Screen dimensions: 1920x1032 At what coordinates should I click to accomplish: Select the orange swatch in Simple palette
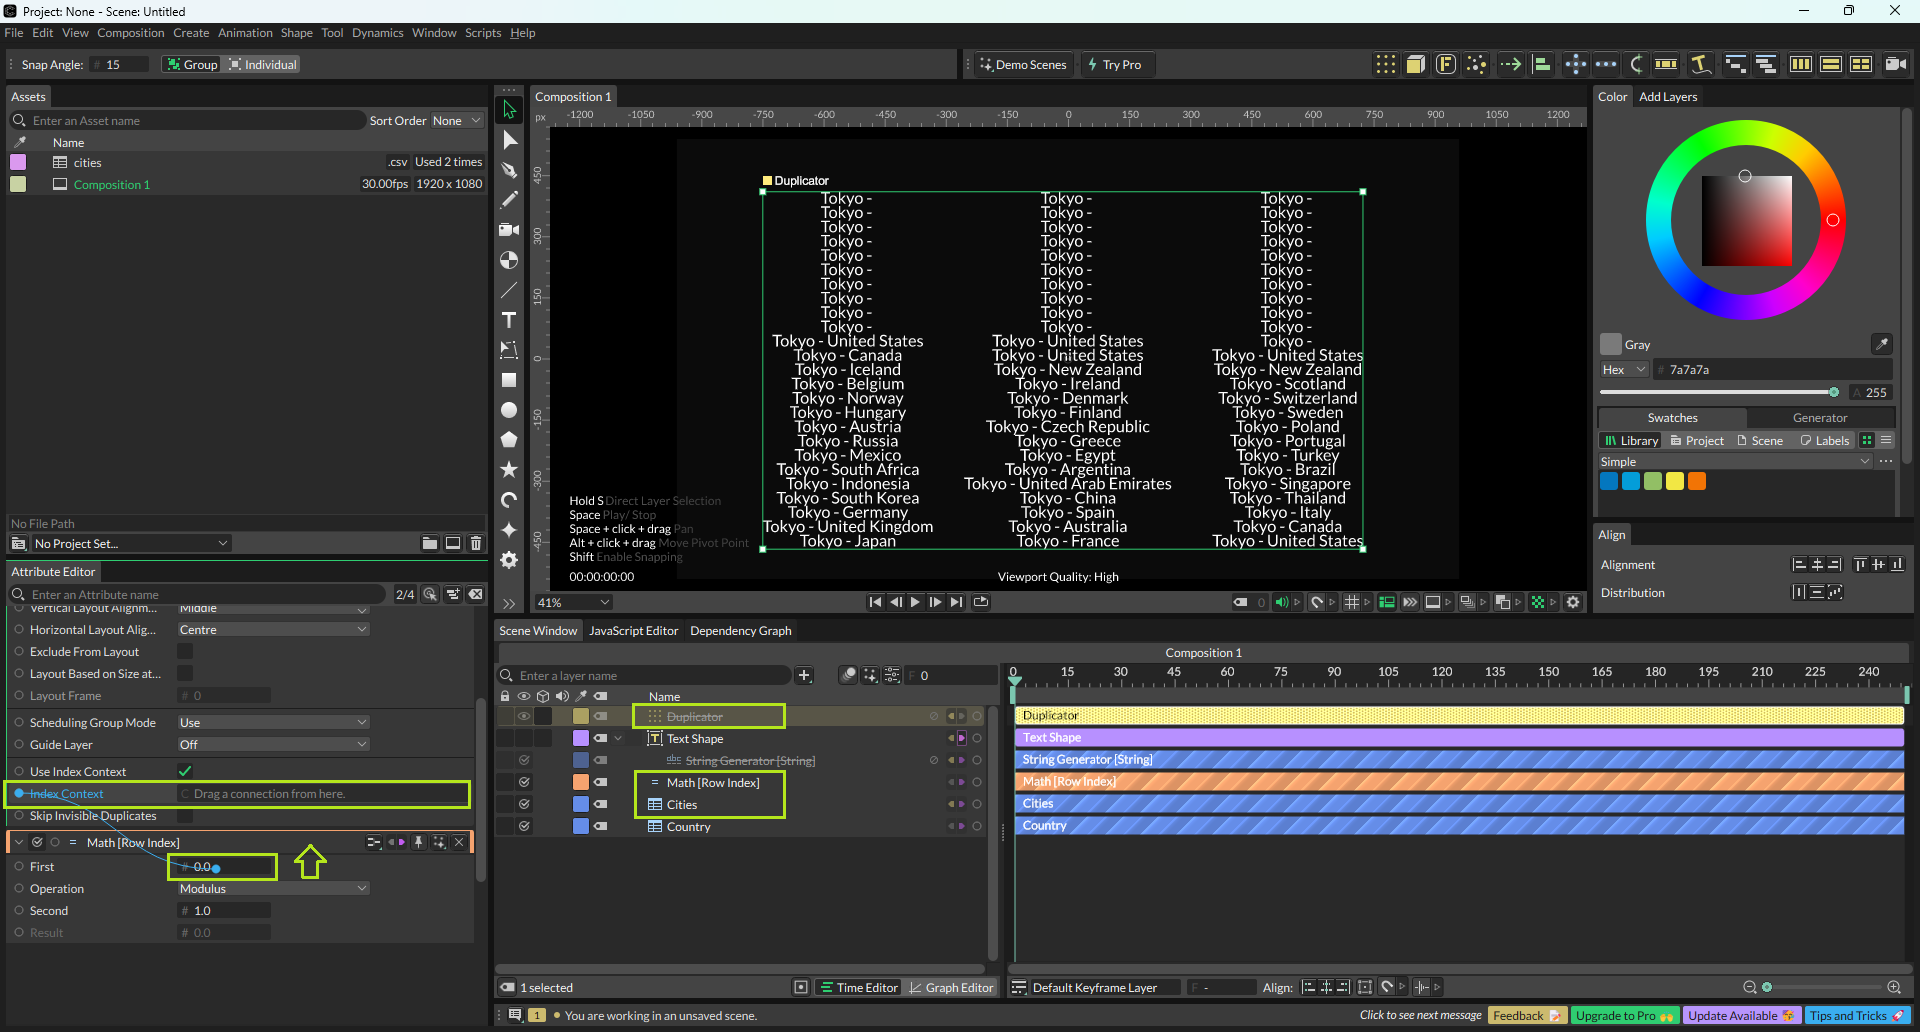[1697, 482]
